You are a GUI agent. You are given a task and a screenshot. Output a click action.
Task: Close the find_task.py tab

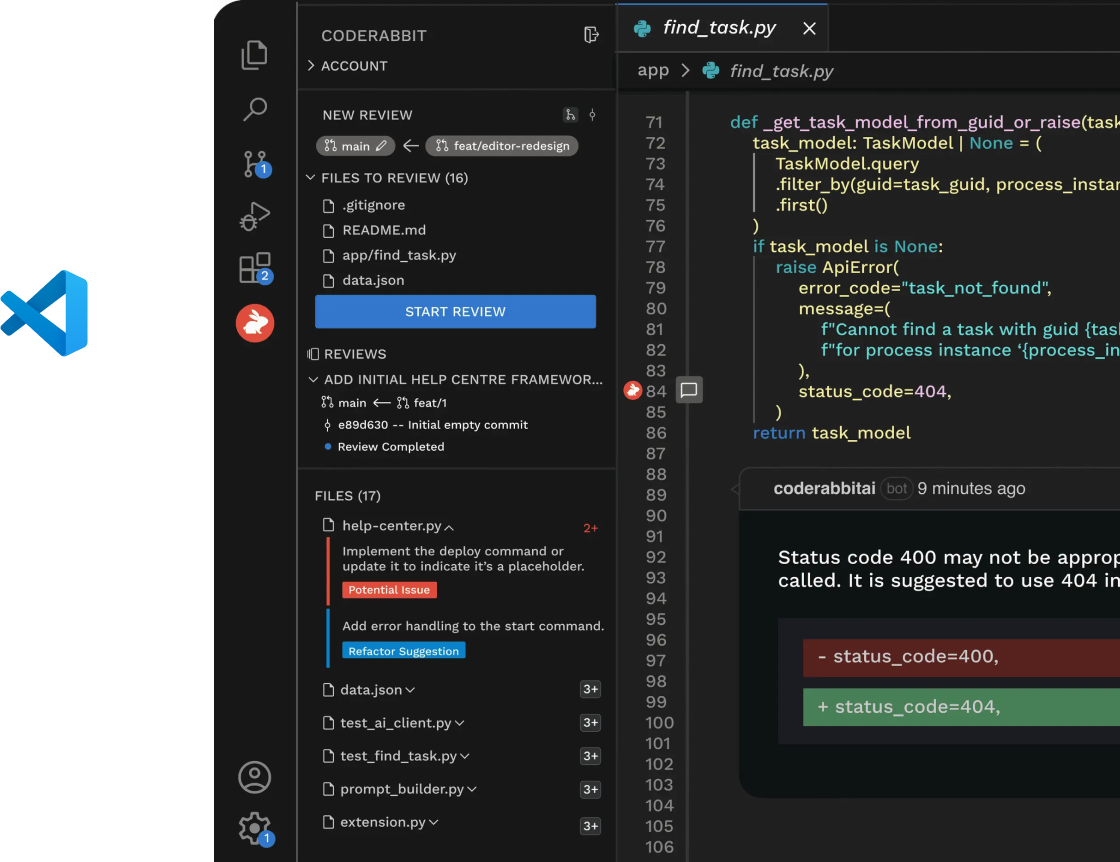pos(809,29)
